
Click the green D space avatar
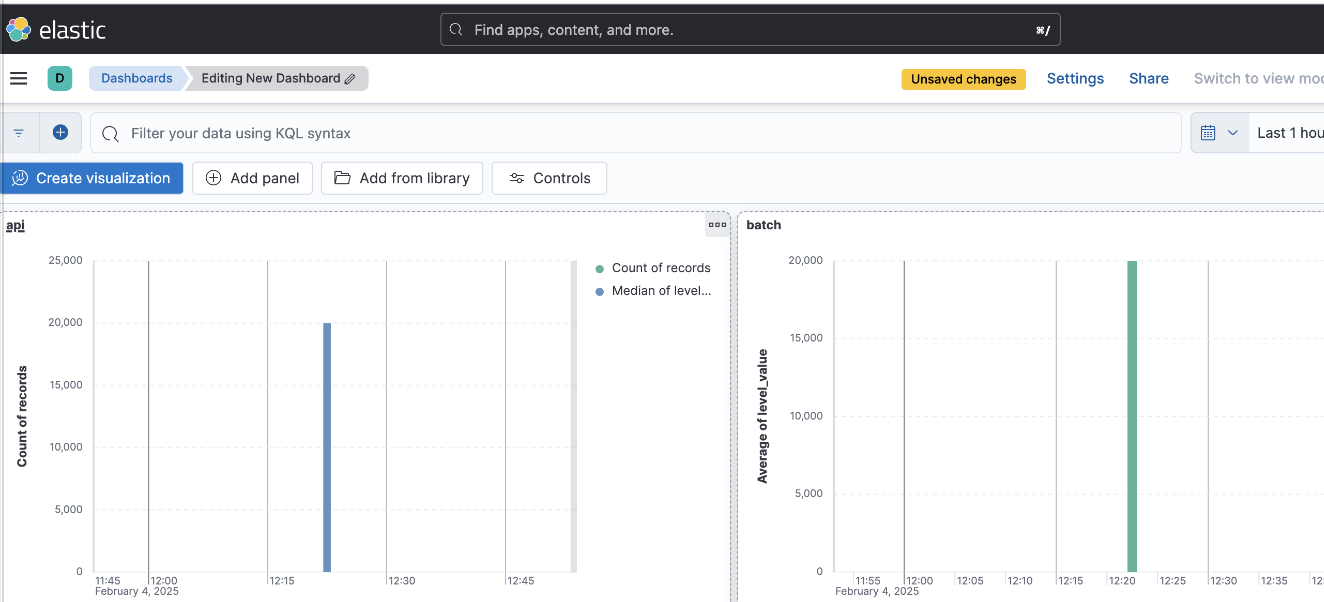pyautogui.click(x=60, y=78)
